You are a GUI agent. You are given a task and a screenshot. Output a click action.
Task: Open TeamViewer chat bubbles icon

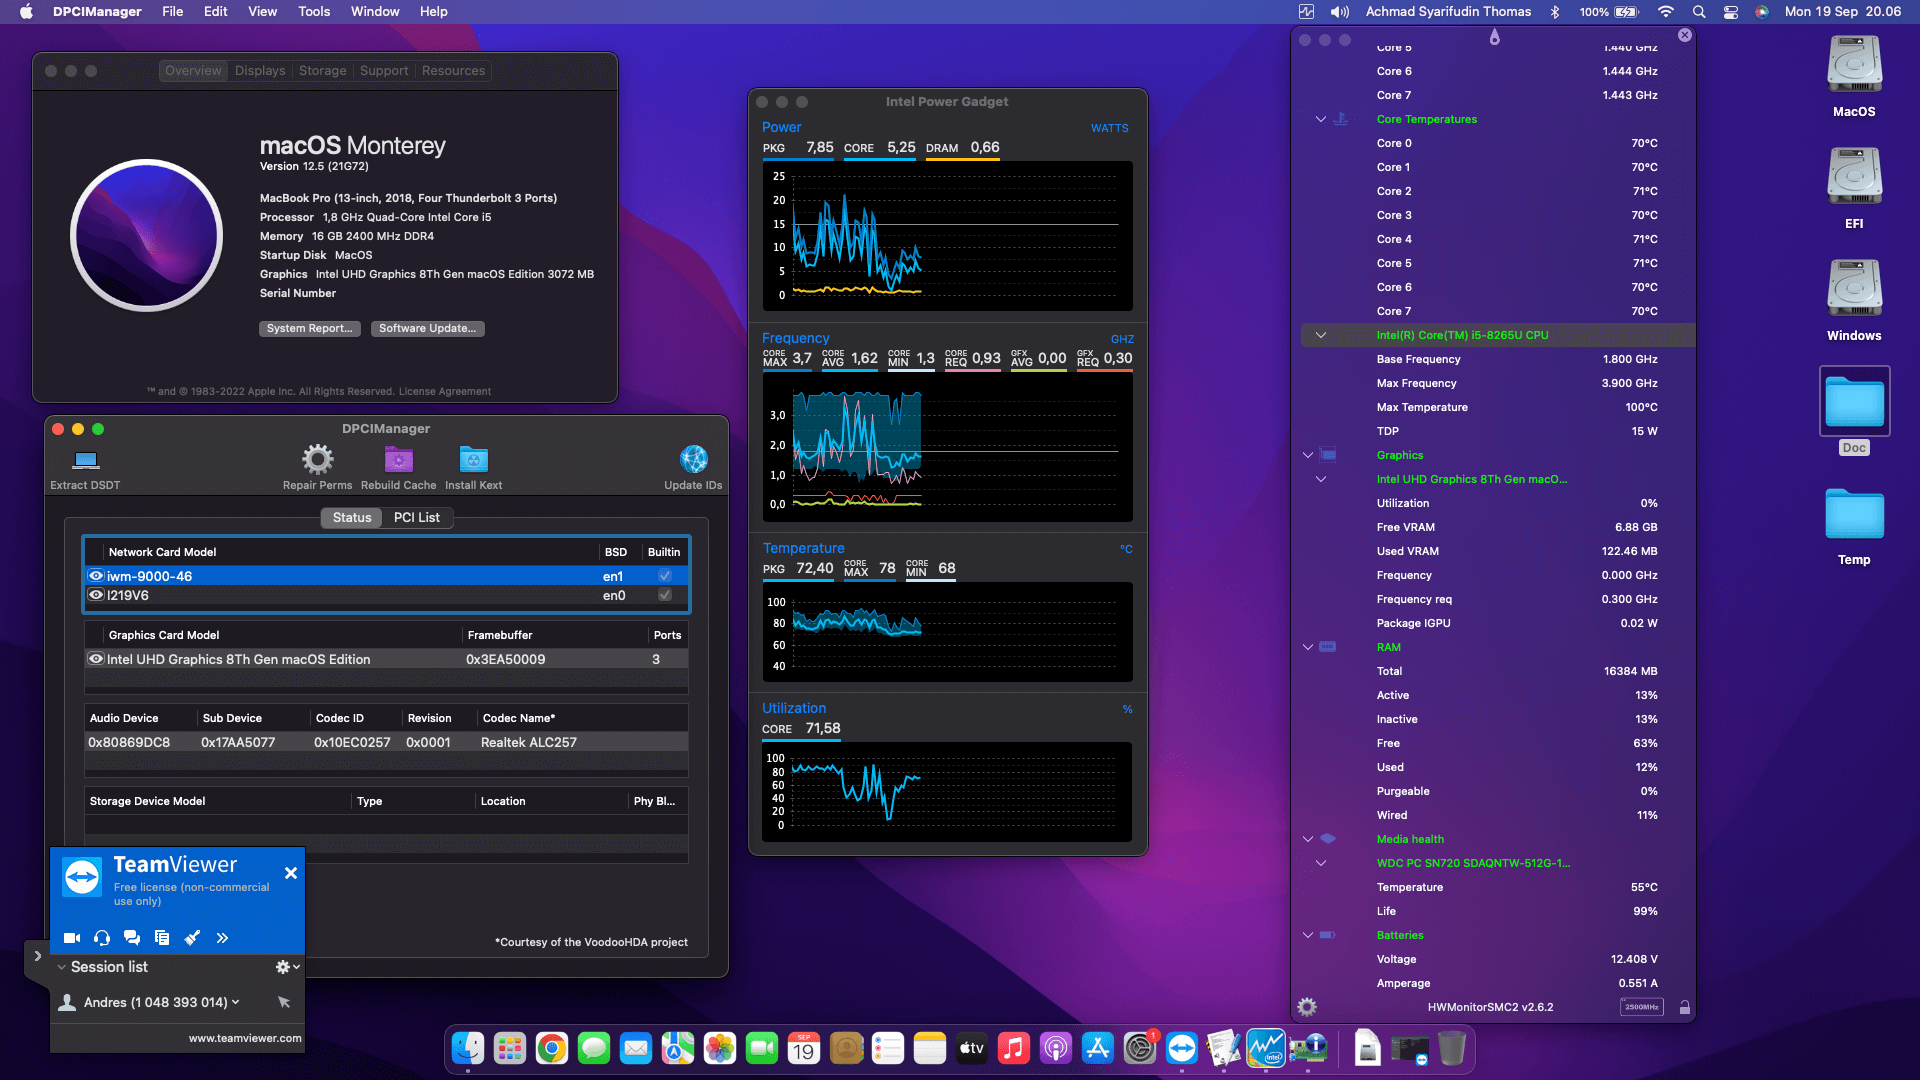131,938
